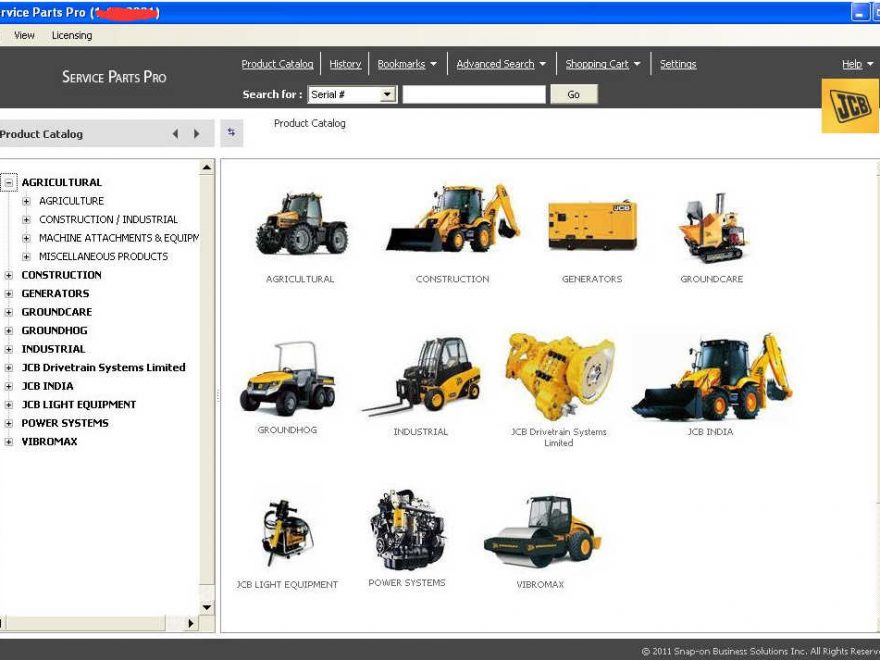
Task: Expand the GROUNDHOG tree node
Action: pyautogui.click(x=8, y=331)
